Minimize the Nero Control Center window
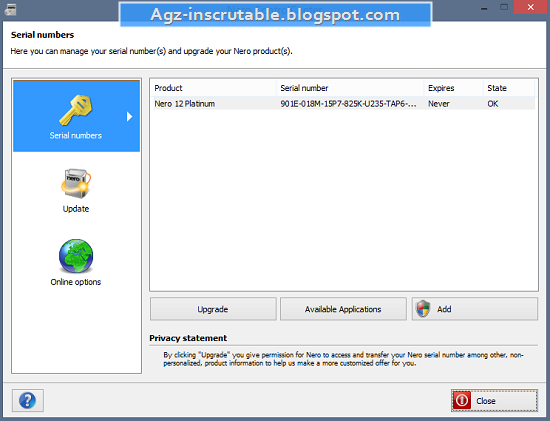 (484, 7)
